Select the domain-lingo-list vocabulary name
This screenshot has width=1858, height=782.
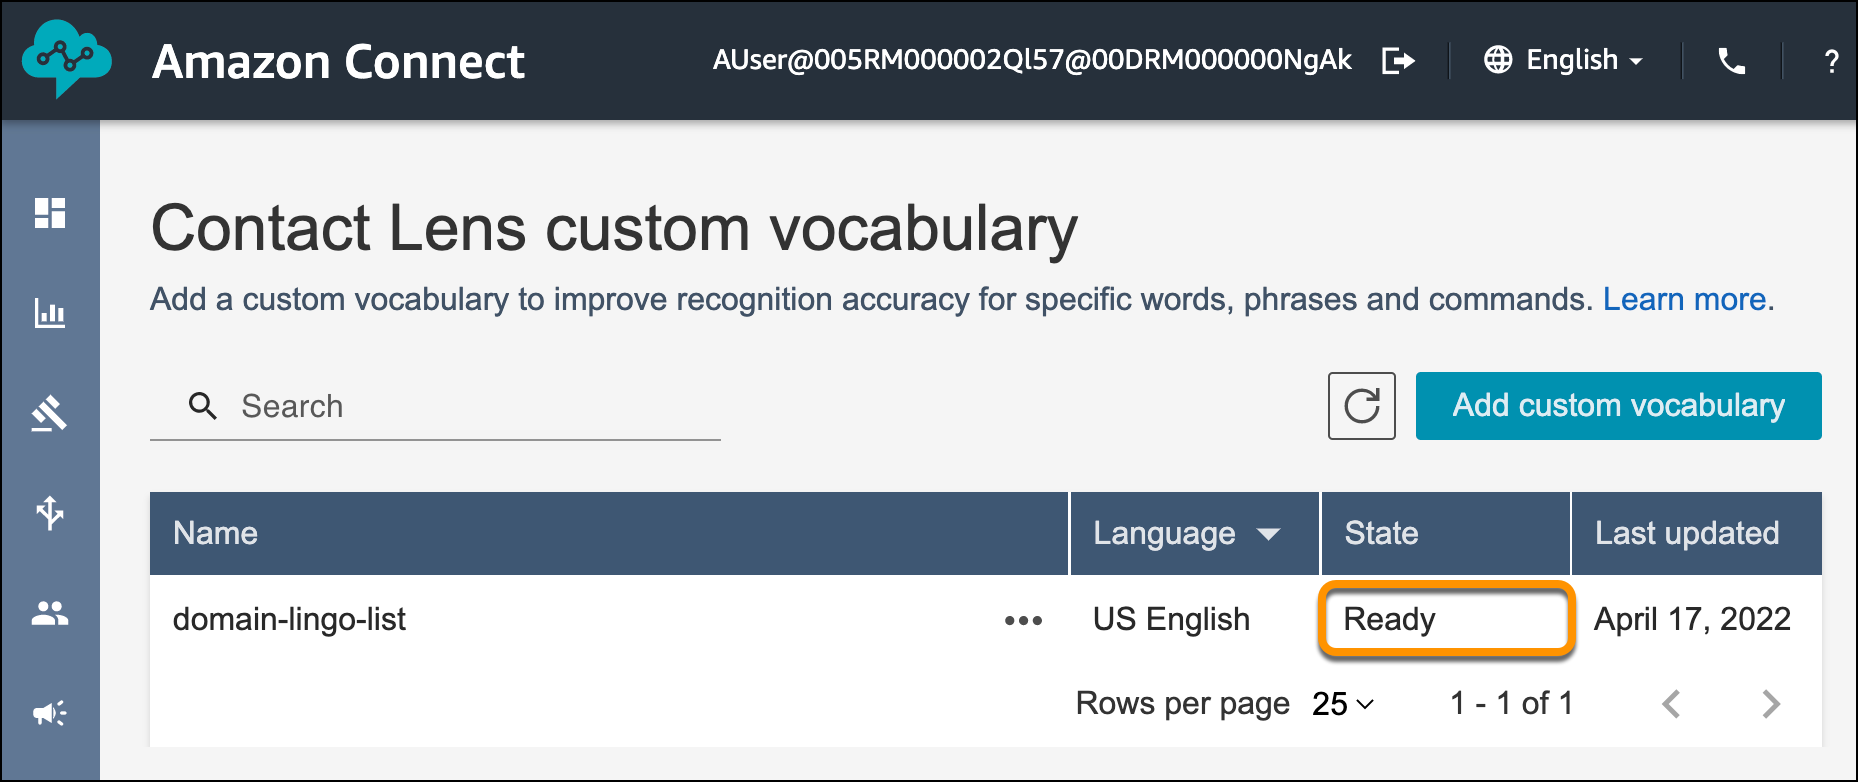click(289, 619)
